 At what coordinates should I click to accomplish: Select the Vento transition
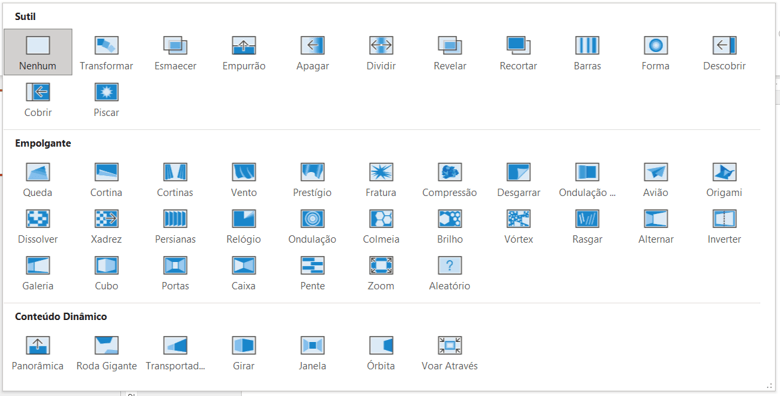pos(244,179)
